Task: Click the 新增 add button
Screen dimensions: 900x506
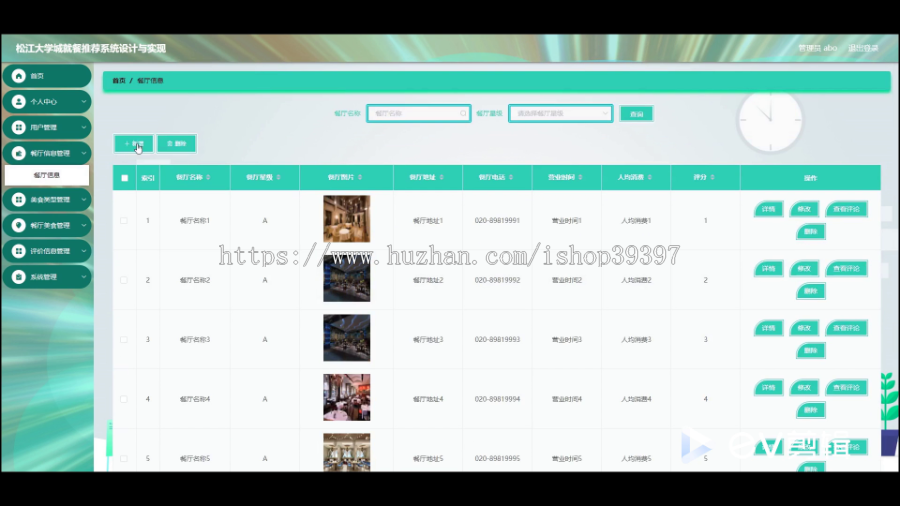Action: coord(134,143)
